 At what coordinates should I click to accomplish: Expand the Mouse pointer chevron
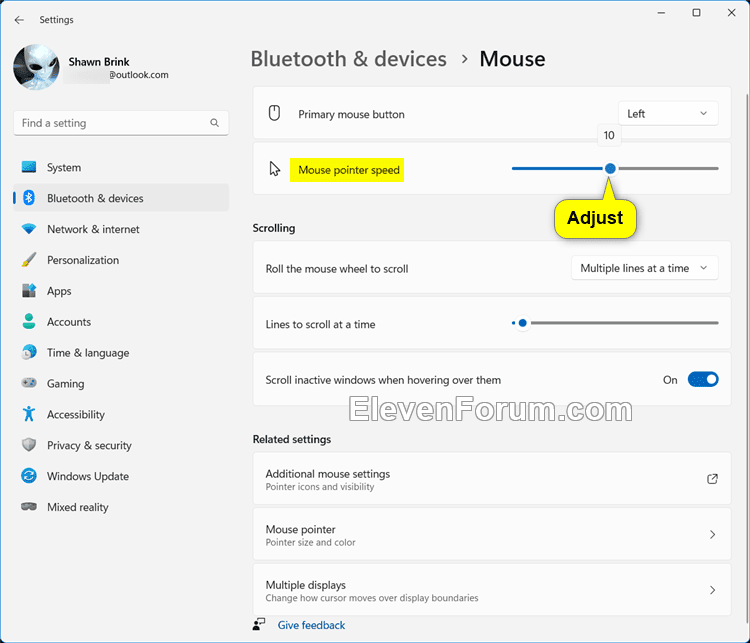coord(712,534)
